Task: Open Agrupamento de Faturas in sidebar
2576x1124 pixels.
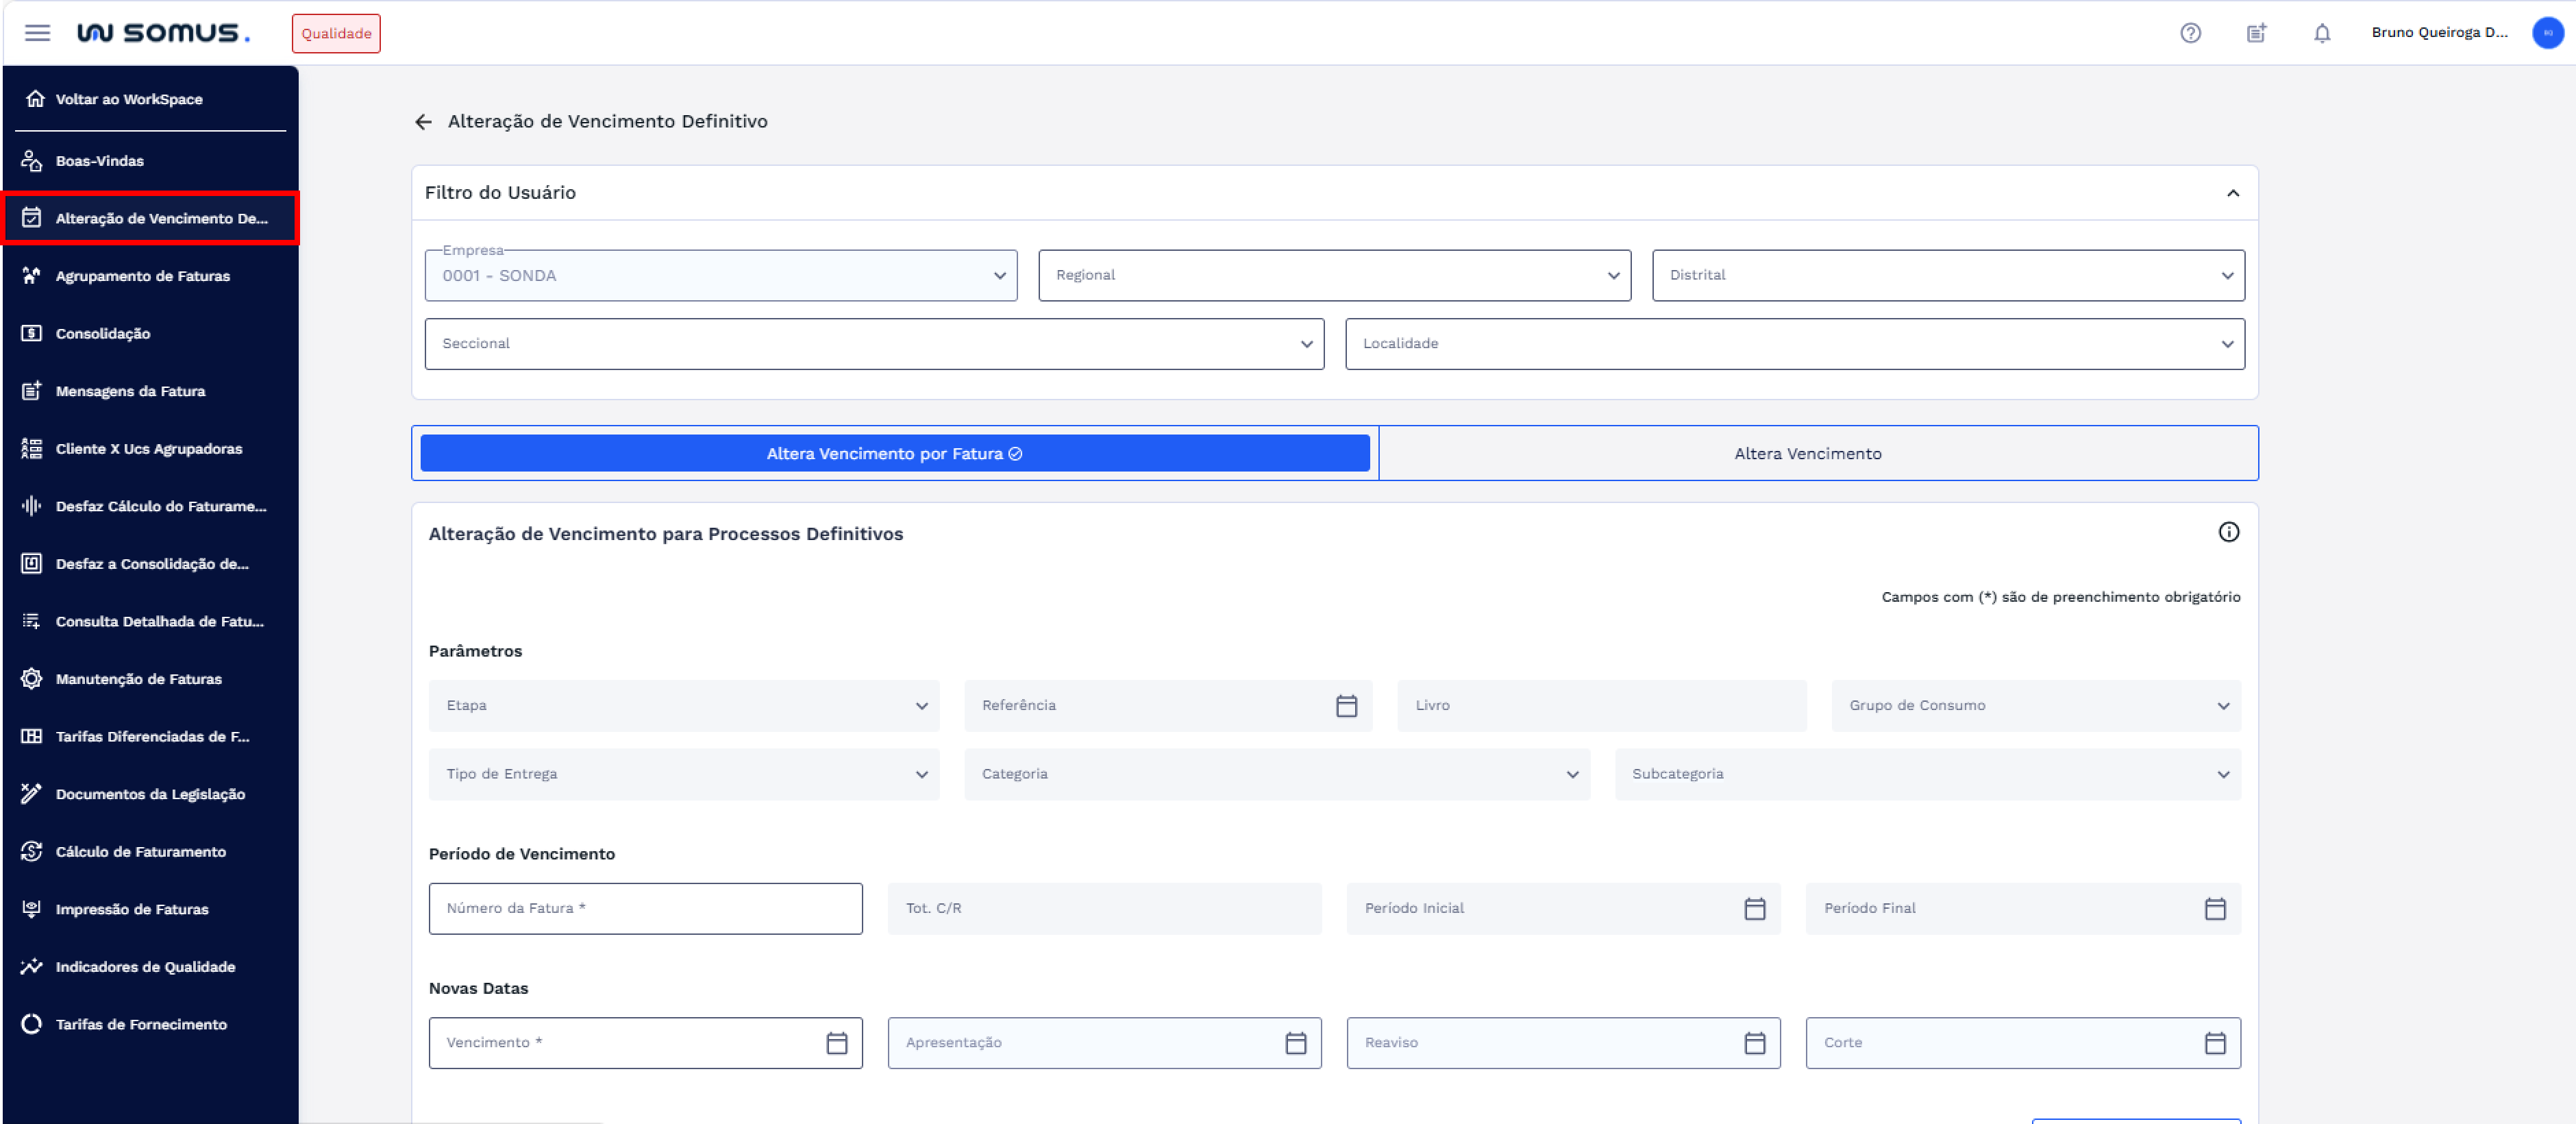Action: click(143, 276)
